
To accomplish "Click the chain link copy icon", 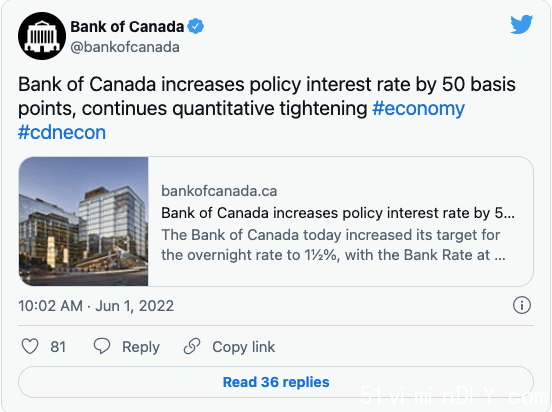I will (192, 346).
